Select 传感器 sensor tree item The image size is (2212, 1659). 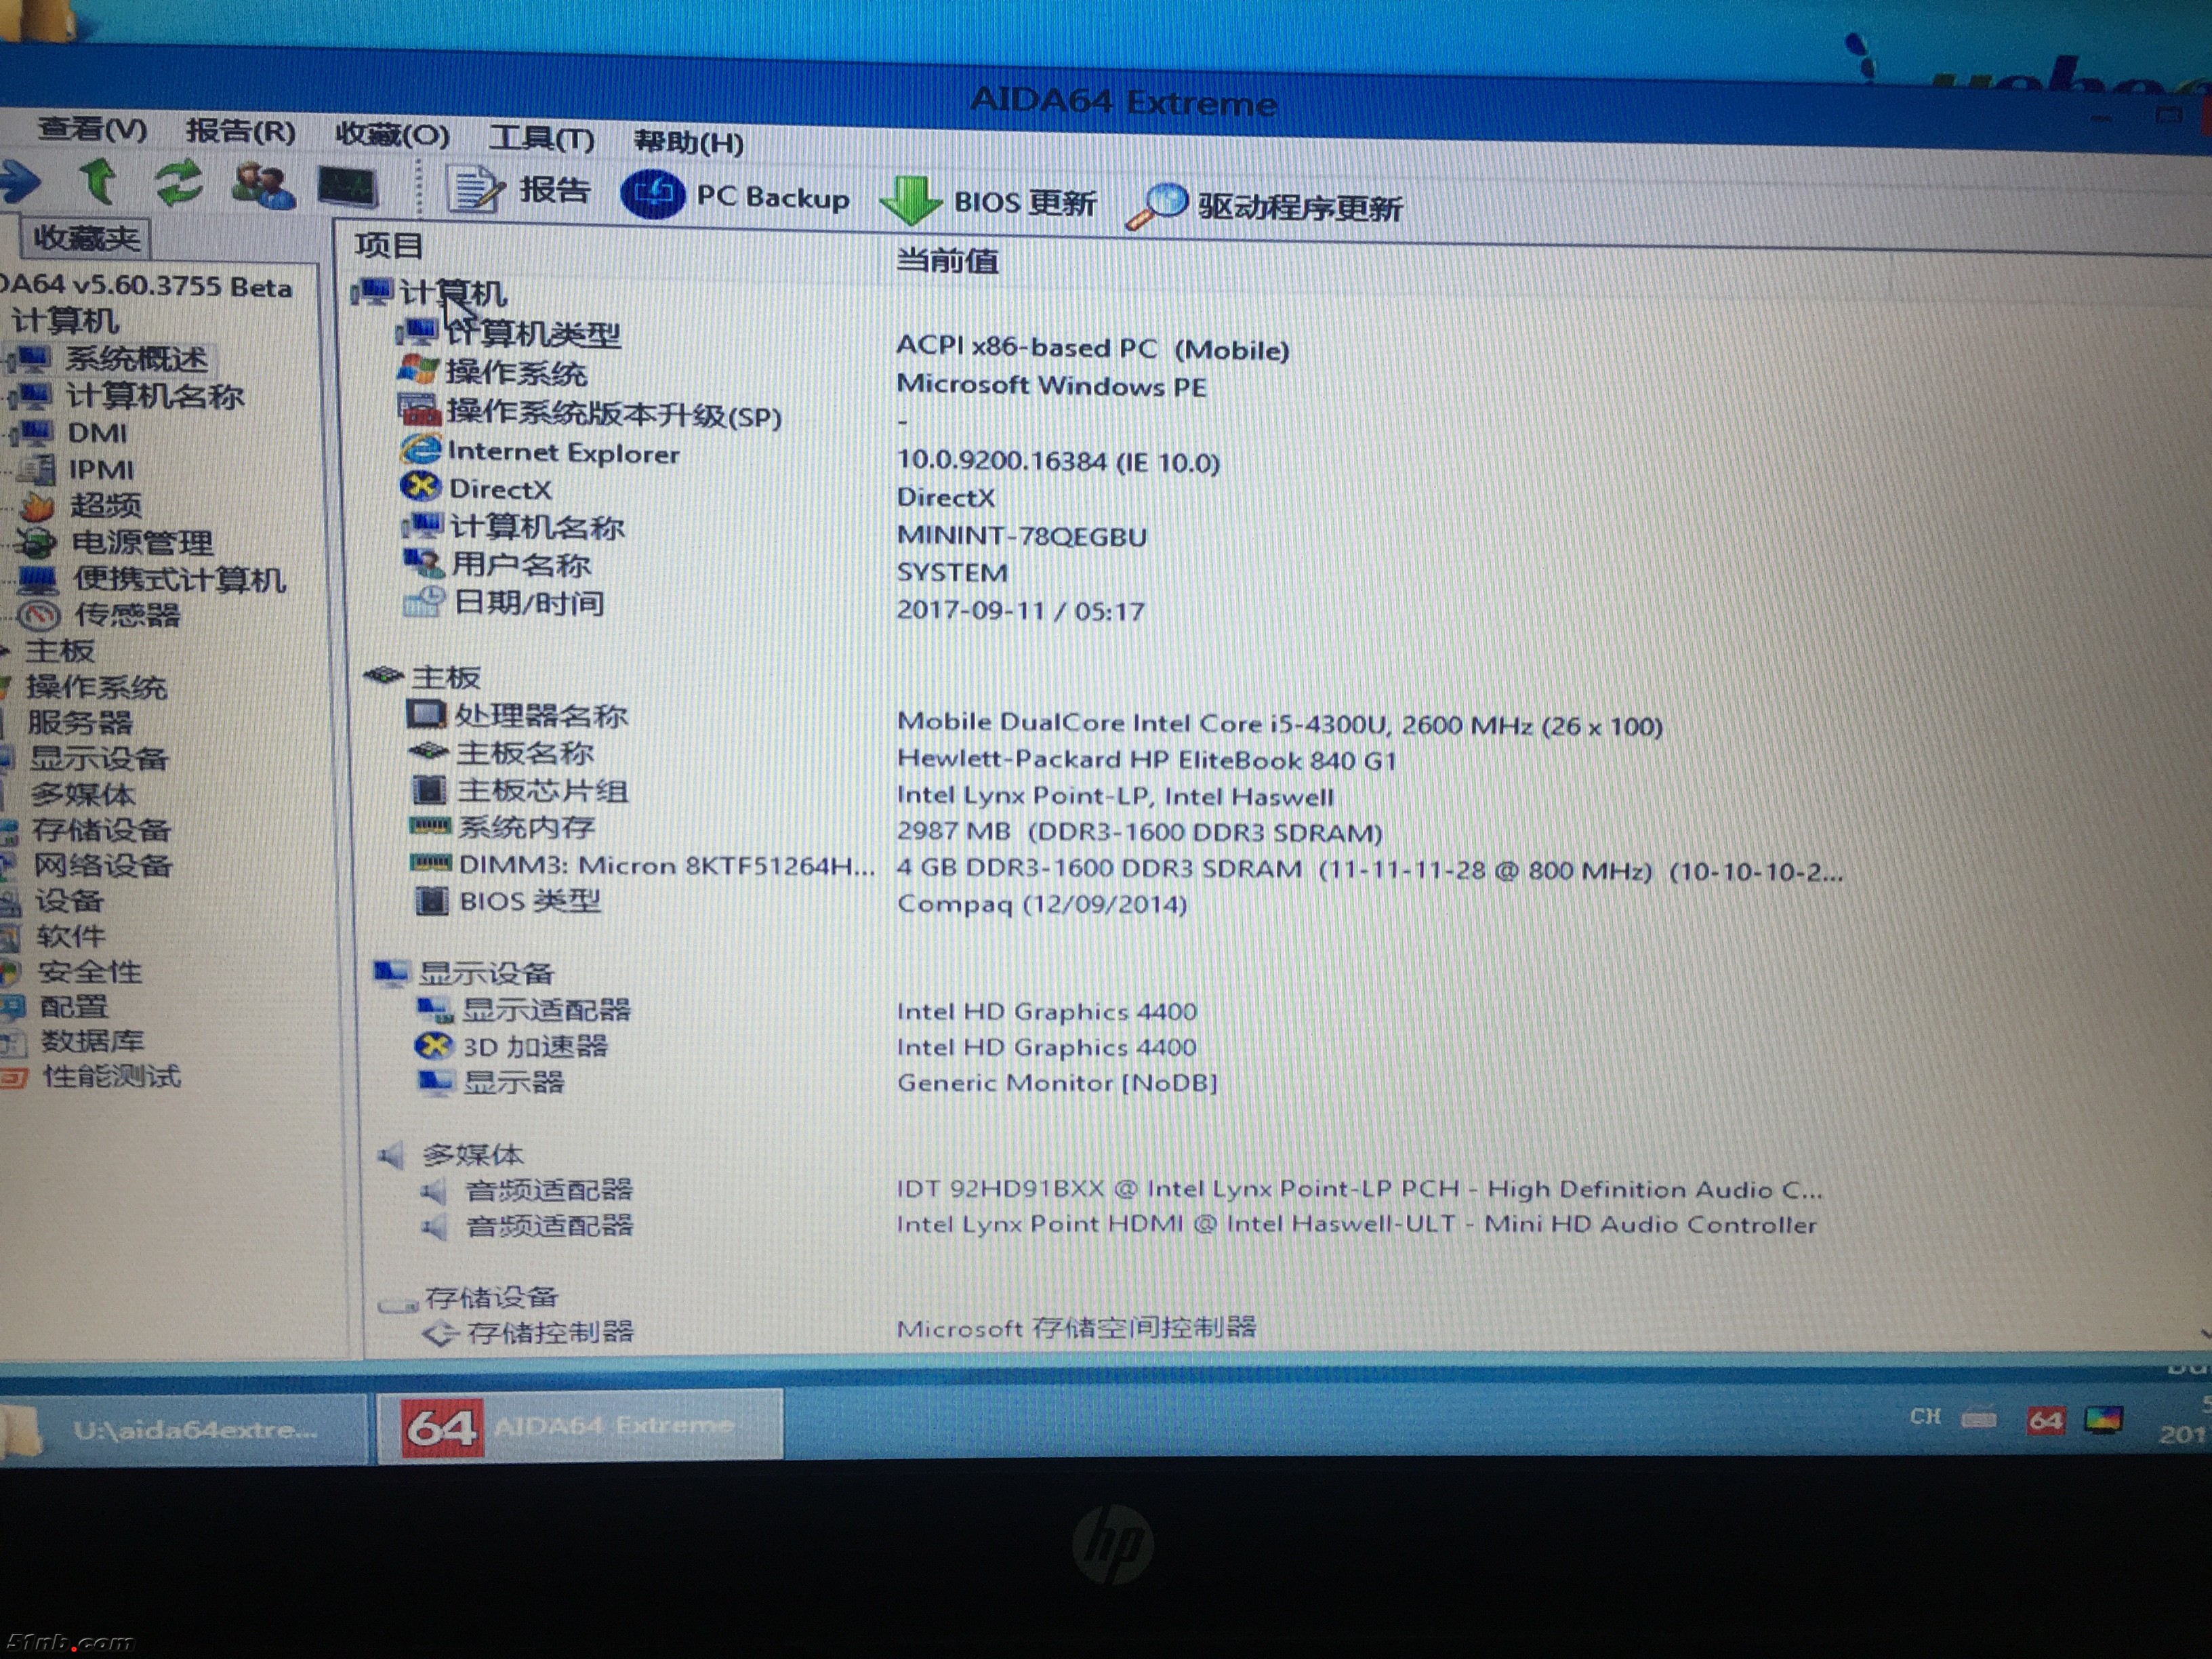tap(128, 614)
